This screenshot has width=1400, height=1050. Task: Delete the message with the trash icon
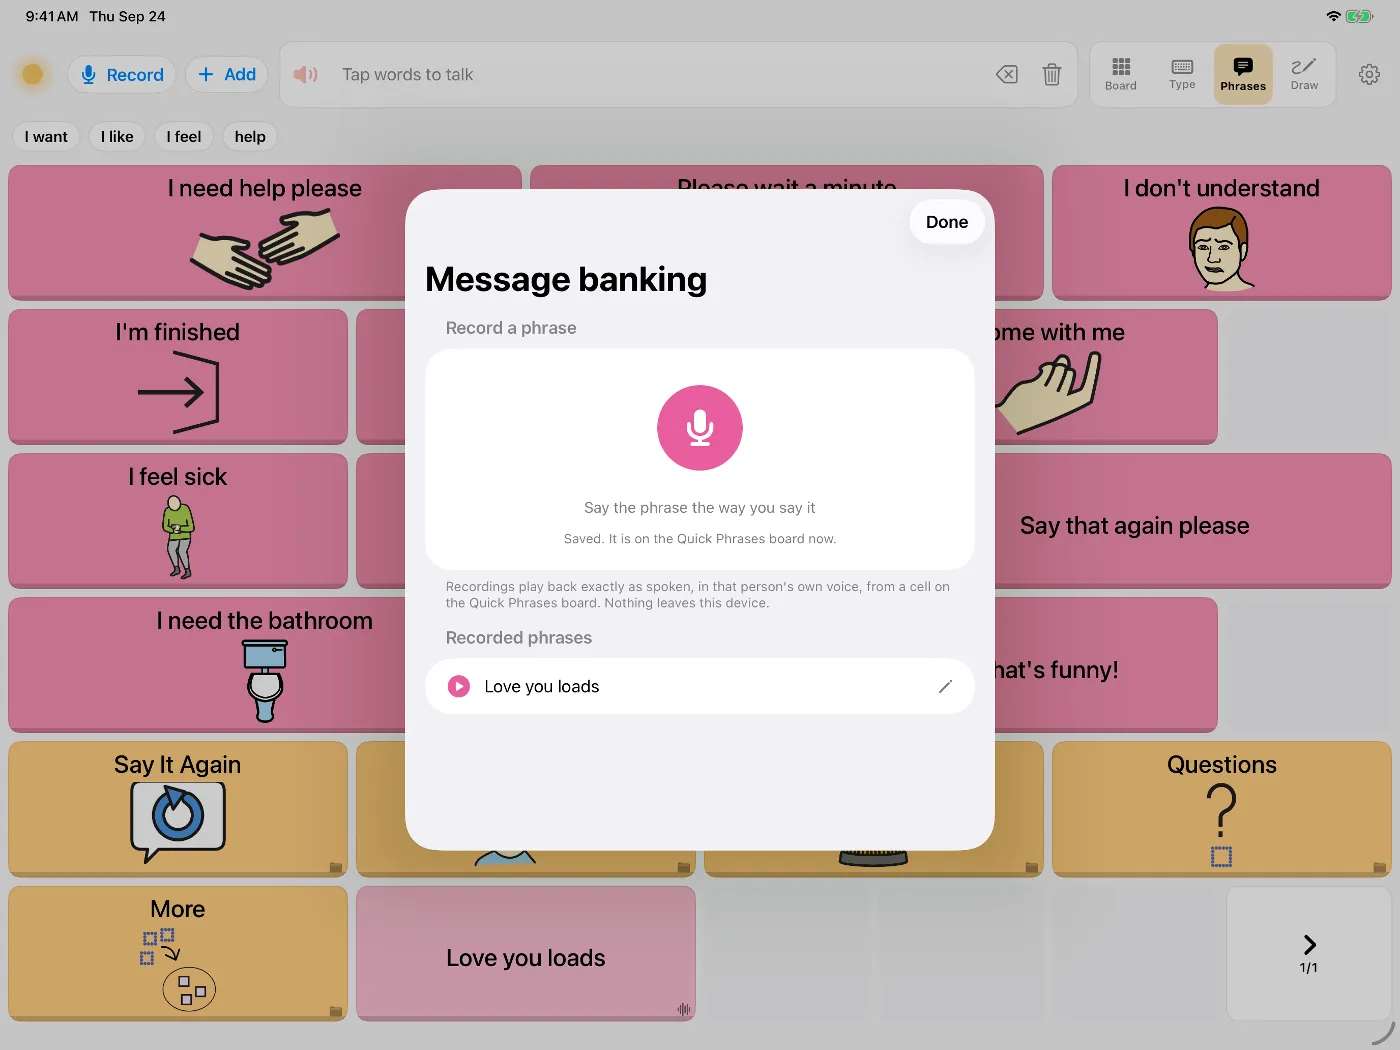(1052, 74)
